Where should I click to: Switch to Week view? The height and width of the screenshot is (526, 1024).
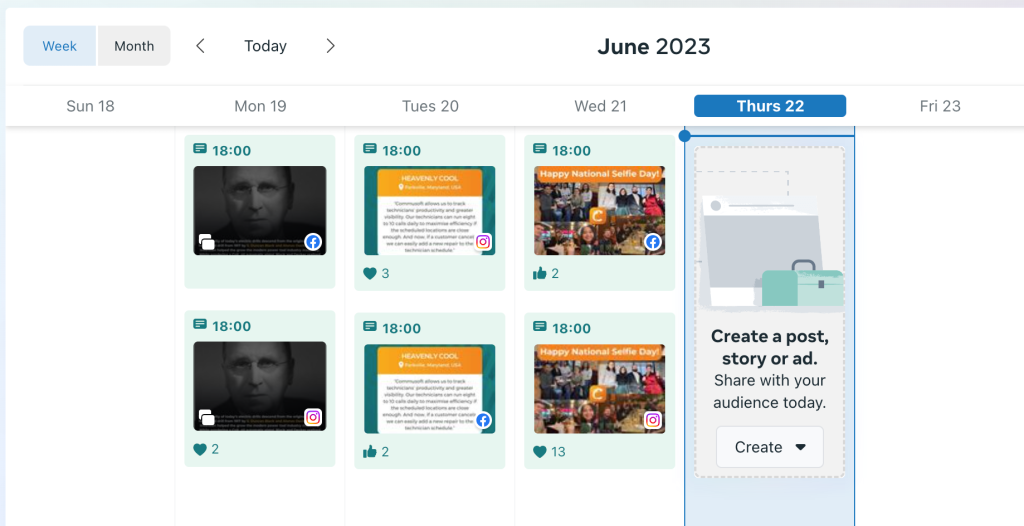tap(60, 46)
